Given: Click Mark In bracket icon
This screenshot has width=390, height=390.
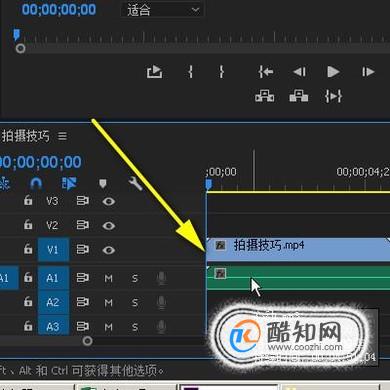Looking at the screenshot, I should [190, 72].
